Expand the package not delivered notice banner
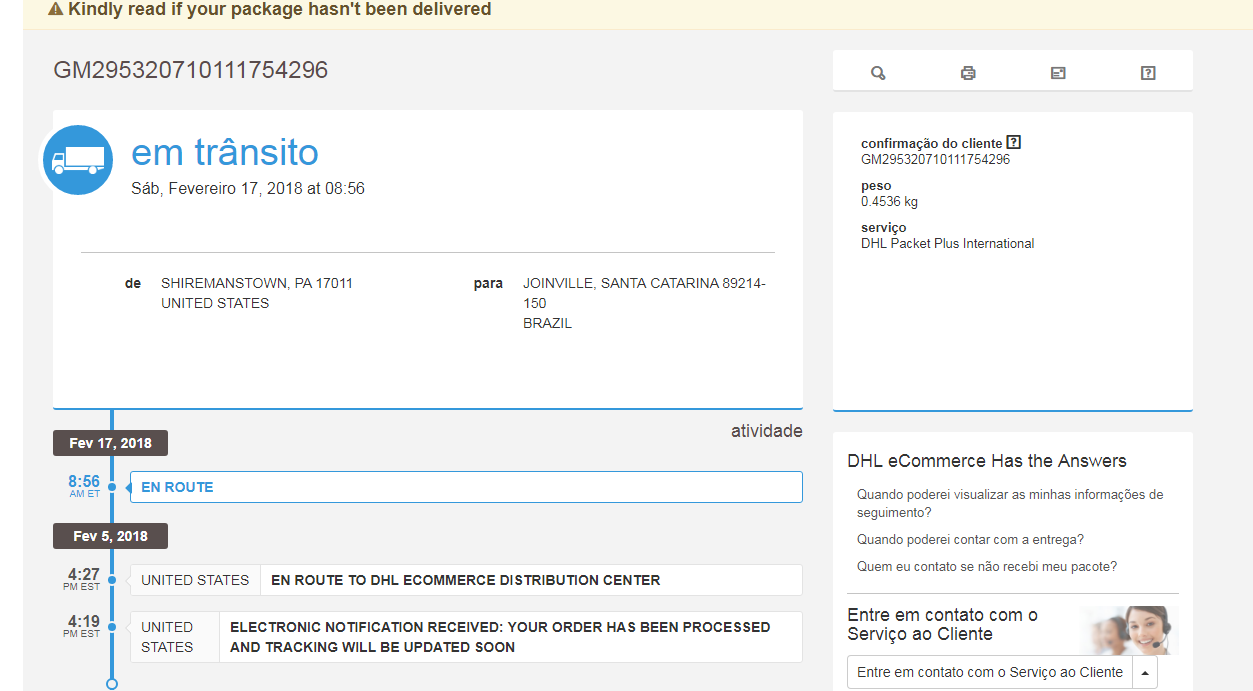 (280, 10)
